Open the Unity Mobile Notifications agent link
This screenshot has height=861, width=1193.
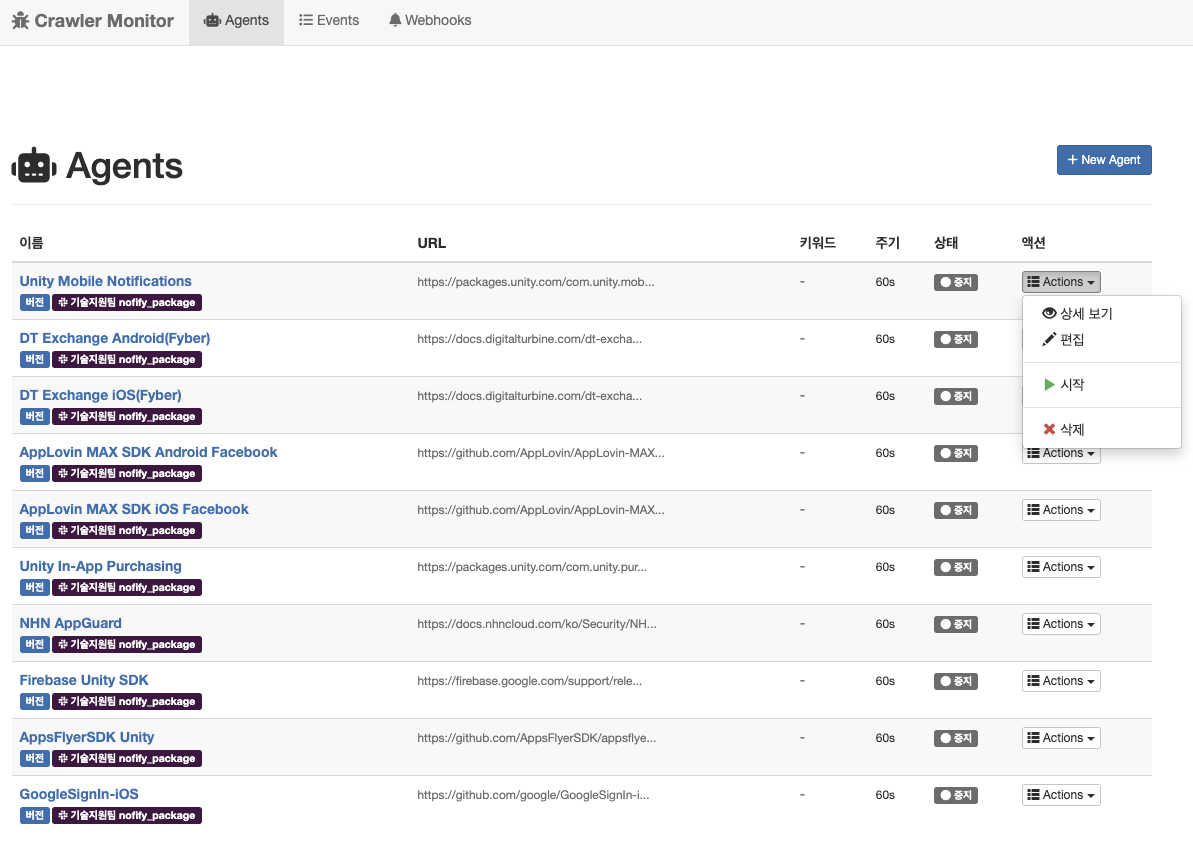point(105,281)
